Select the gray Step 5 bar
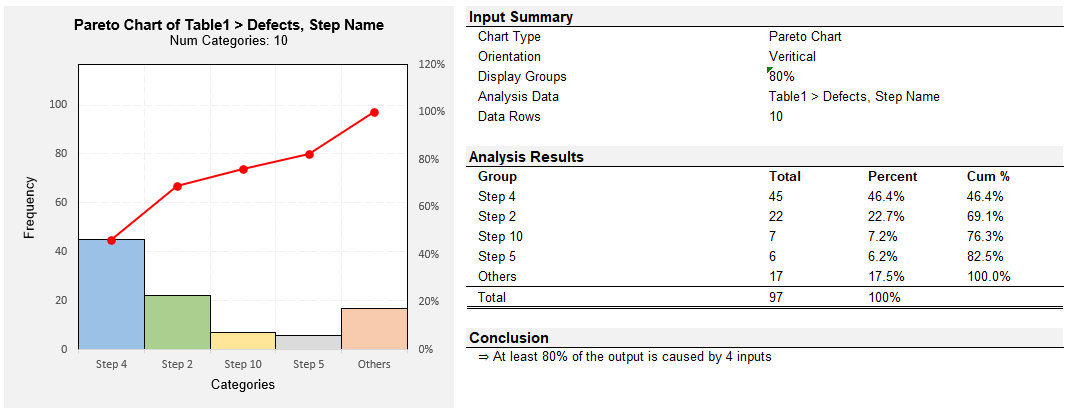Image resolution: width=1069 pixels, height=415 pixels. click(x=309, y=342)
